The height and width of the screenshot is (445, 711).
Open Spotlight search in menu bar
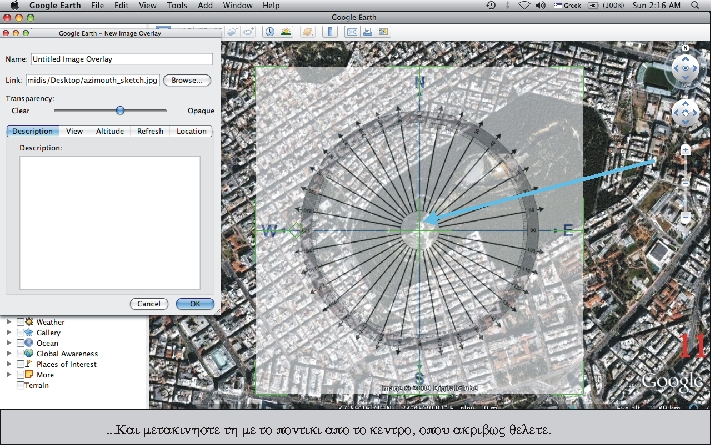point(695,5)
